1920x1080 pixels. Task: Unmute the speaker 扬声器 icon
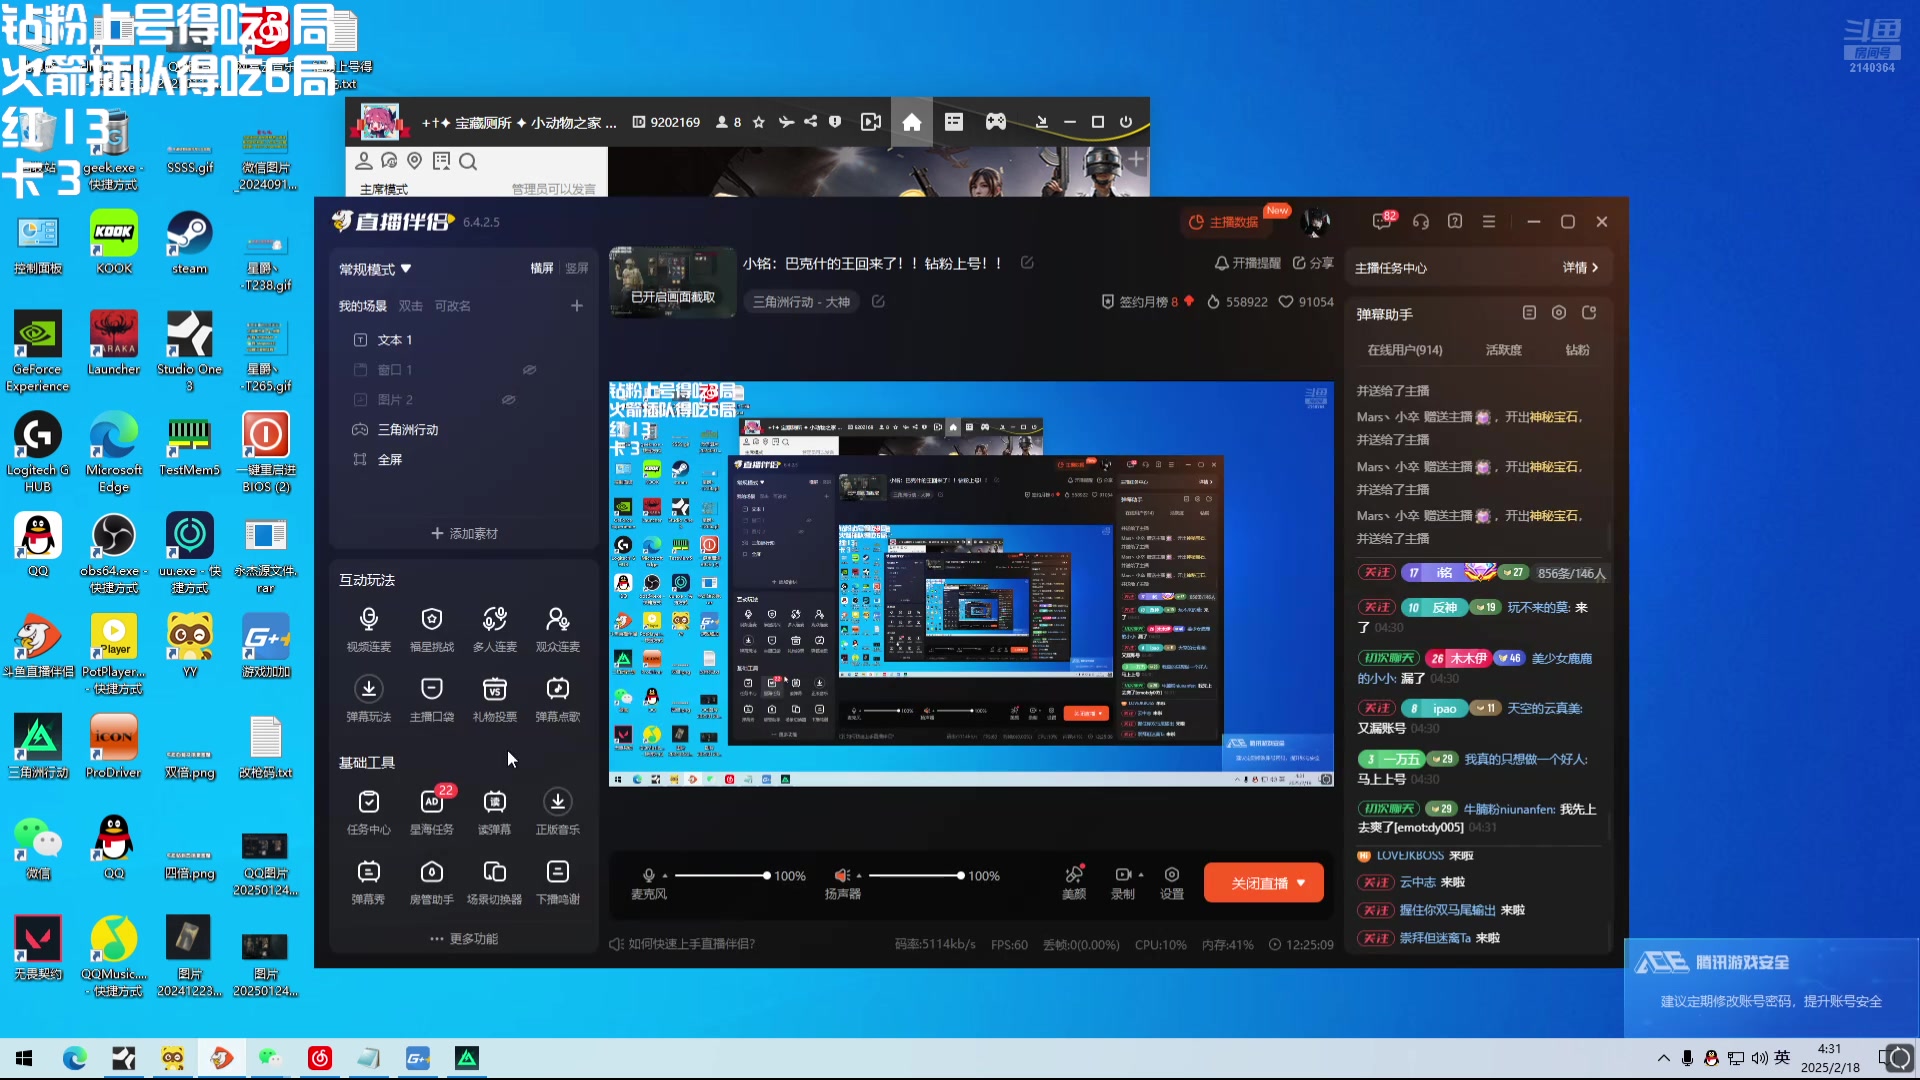point(843,875)
